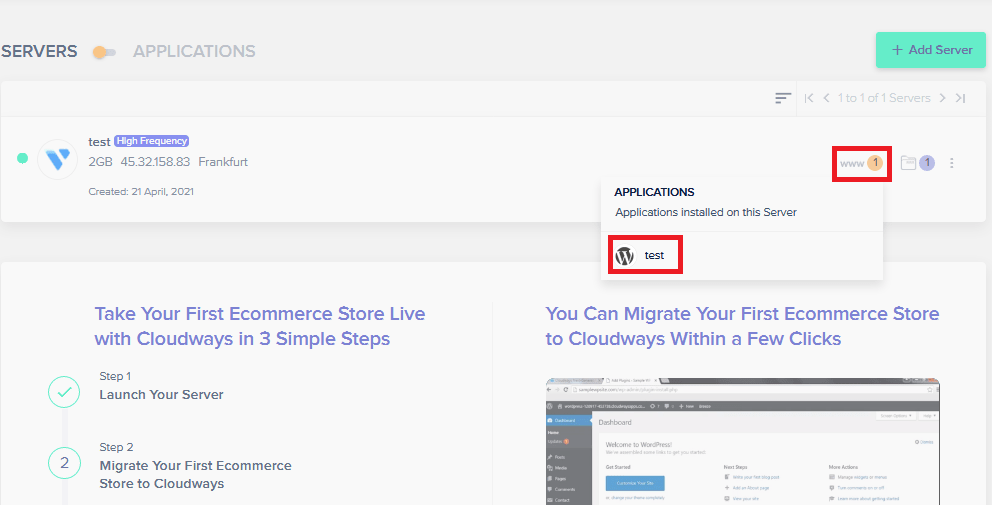Click the Vultr provider logo icon

coord(58,159)
